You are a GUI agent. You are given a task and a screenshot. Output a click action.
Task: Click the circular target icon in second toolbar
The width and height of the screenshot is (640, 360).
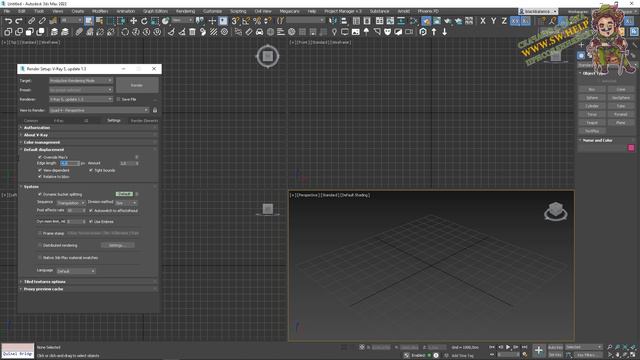224,32
